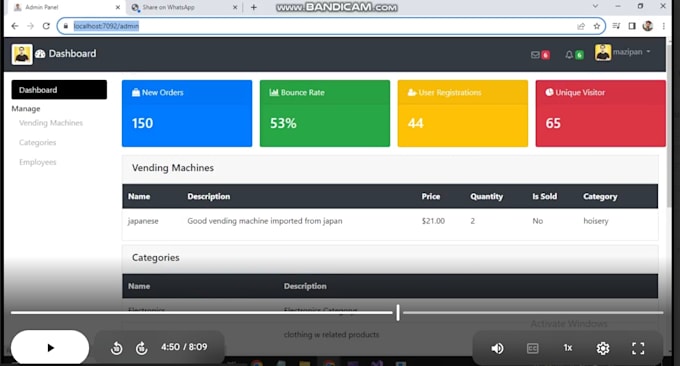Play the video with play button
This screenshot has width=680, height=366.
(50, 347)
